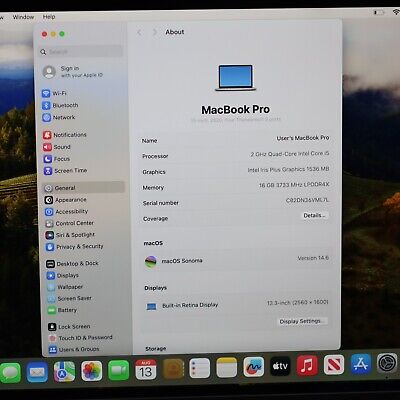The width and height of the screenshot is (400, 400).
Task: Open Messages from the Dock
Action: click(x=10, y=373)
